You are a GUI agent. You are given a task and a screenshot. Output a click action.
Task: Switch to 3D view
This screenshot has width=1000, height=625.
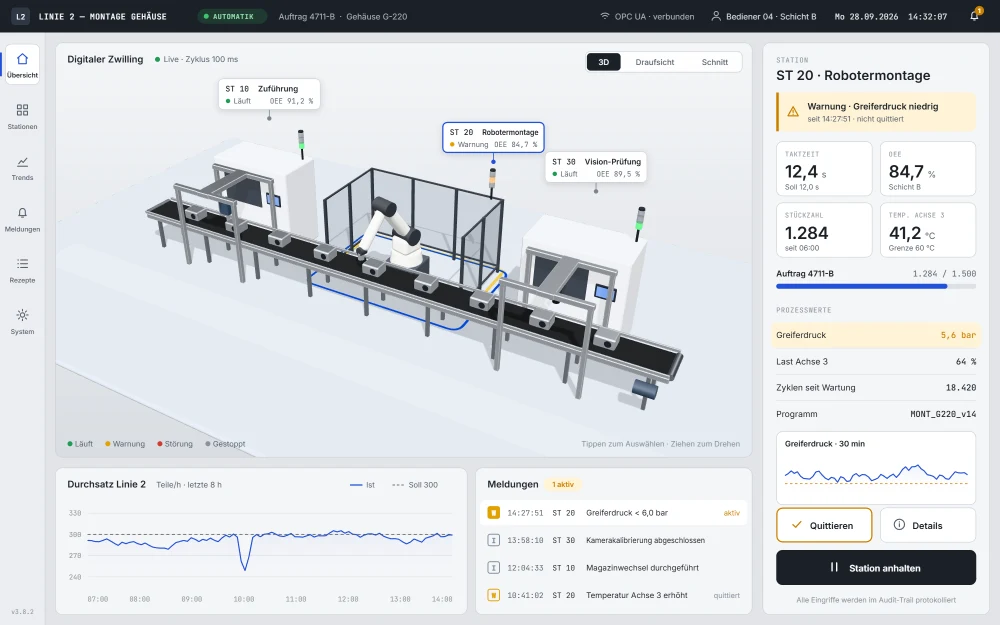click(x=603, y=62)
